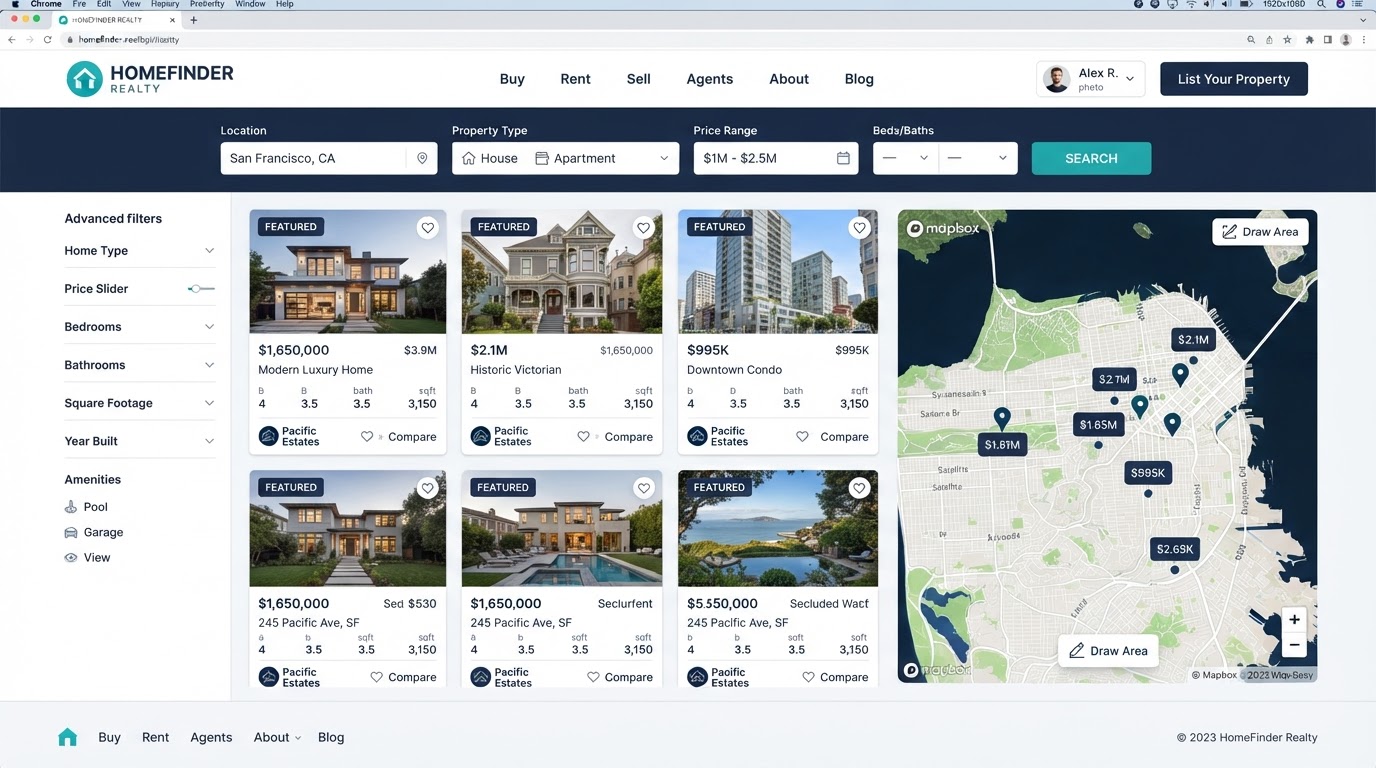This screenshot has height=768, width=1376.
Task: Click the browser address bar
Action: (650, 40)
